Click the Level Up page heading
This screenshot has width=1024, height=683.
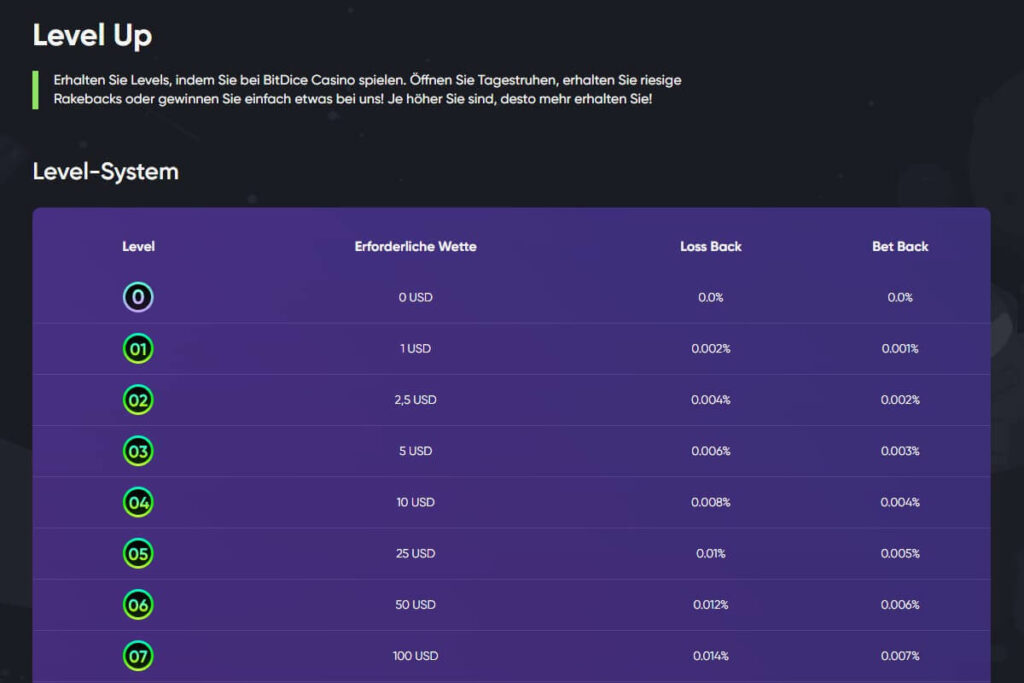pos(92,35)
